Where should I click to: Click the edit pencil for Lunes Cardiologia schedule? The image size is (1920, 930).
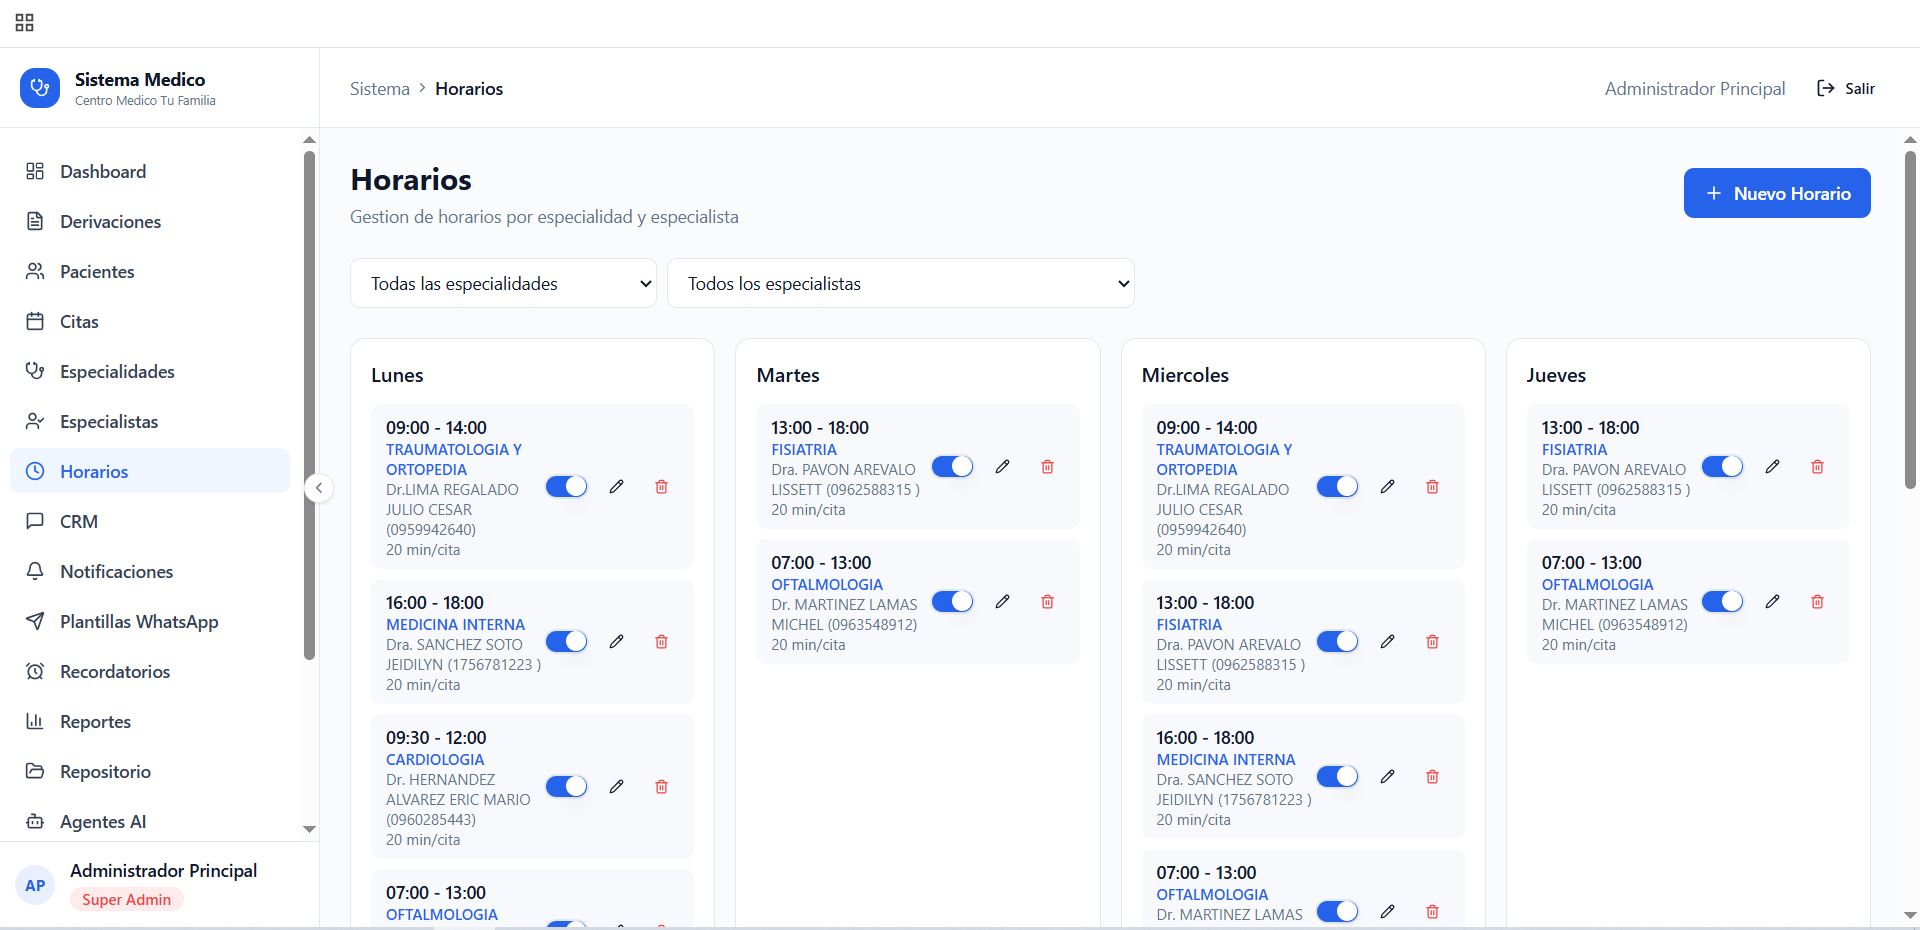[616, 787]
